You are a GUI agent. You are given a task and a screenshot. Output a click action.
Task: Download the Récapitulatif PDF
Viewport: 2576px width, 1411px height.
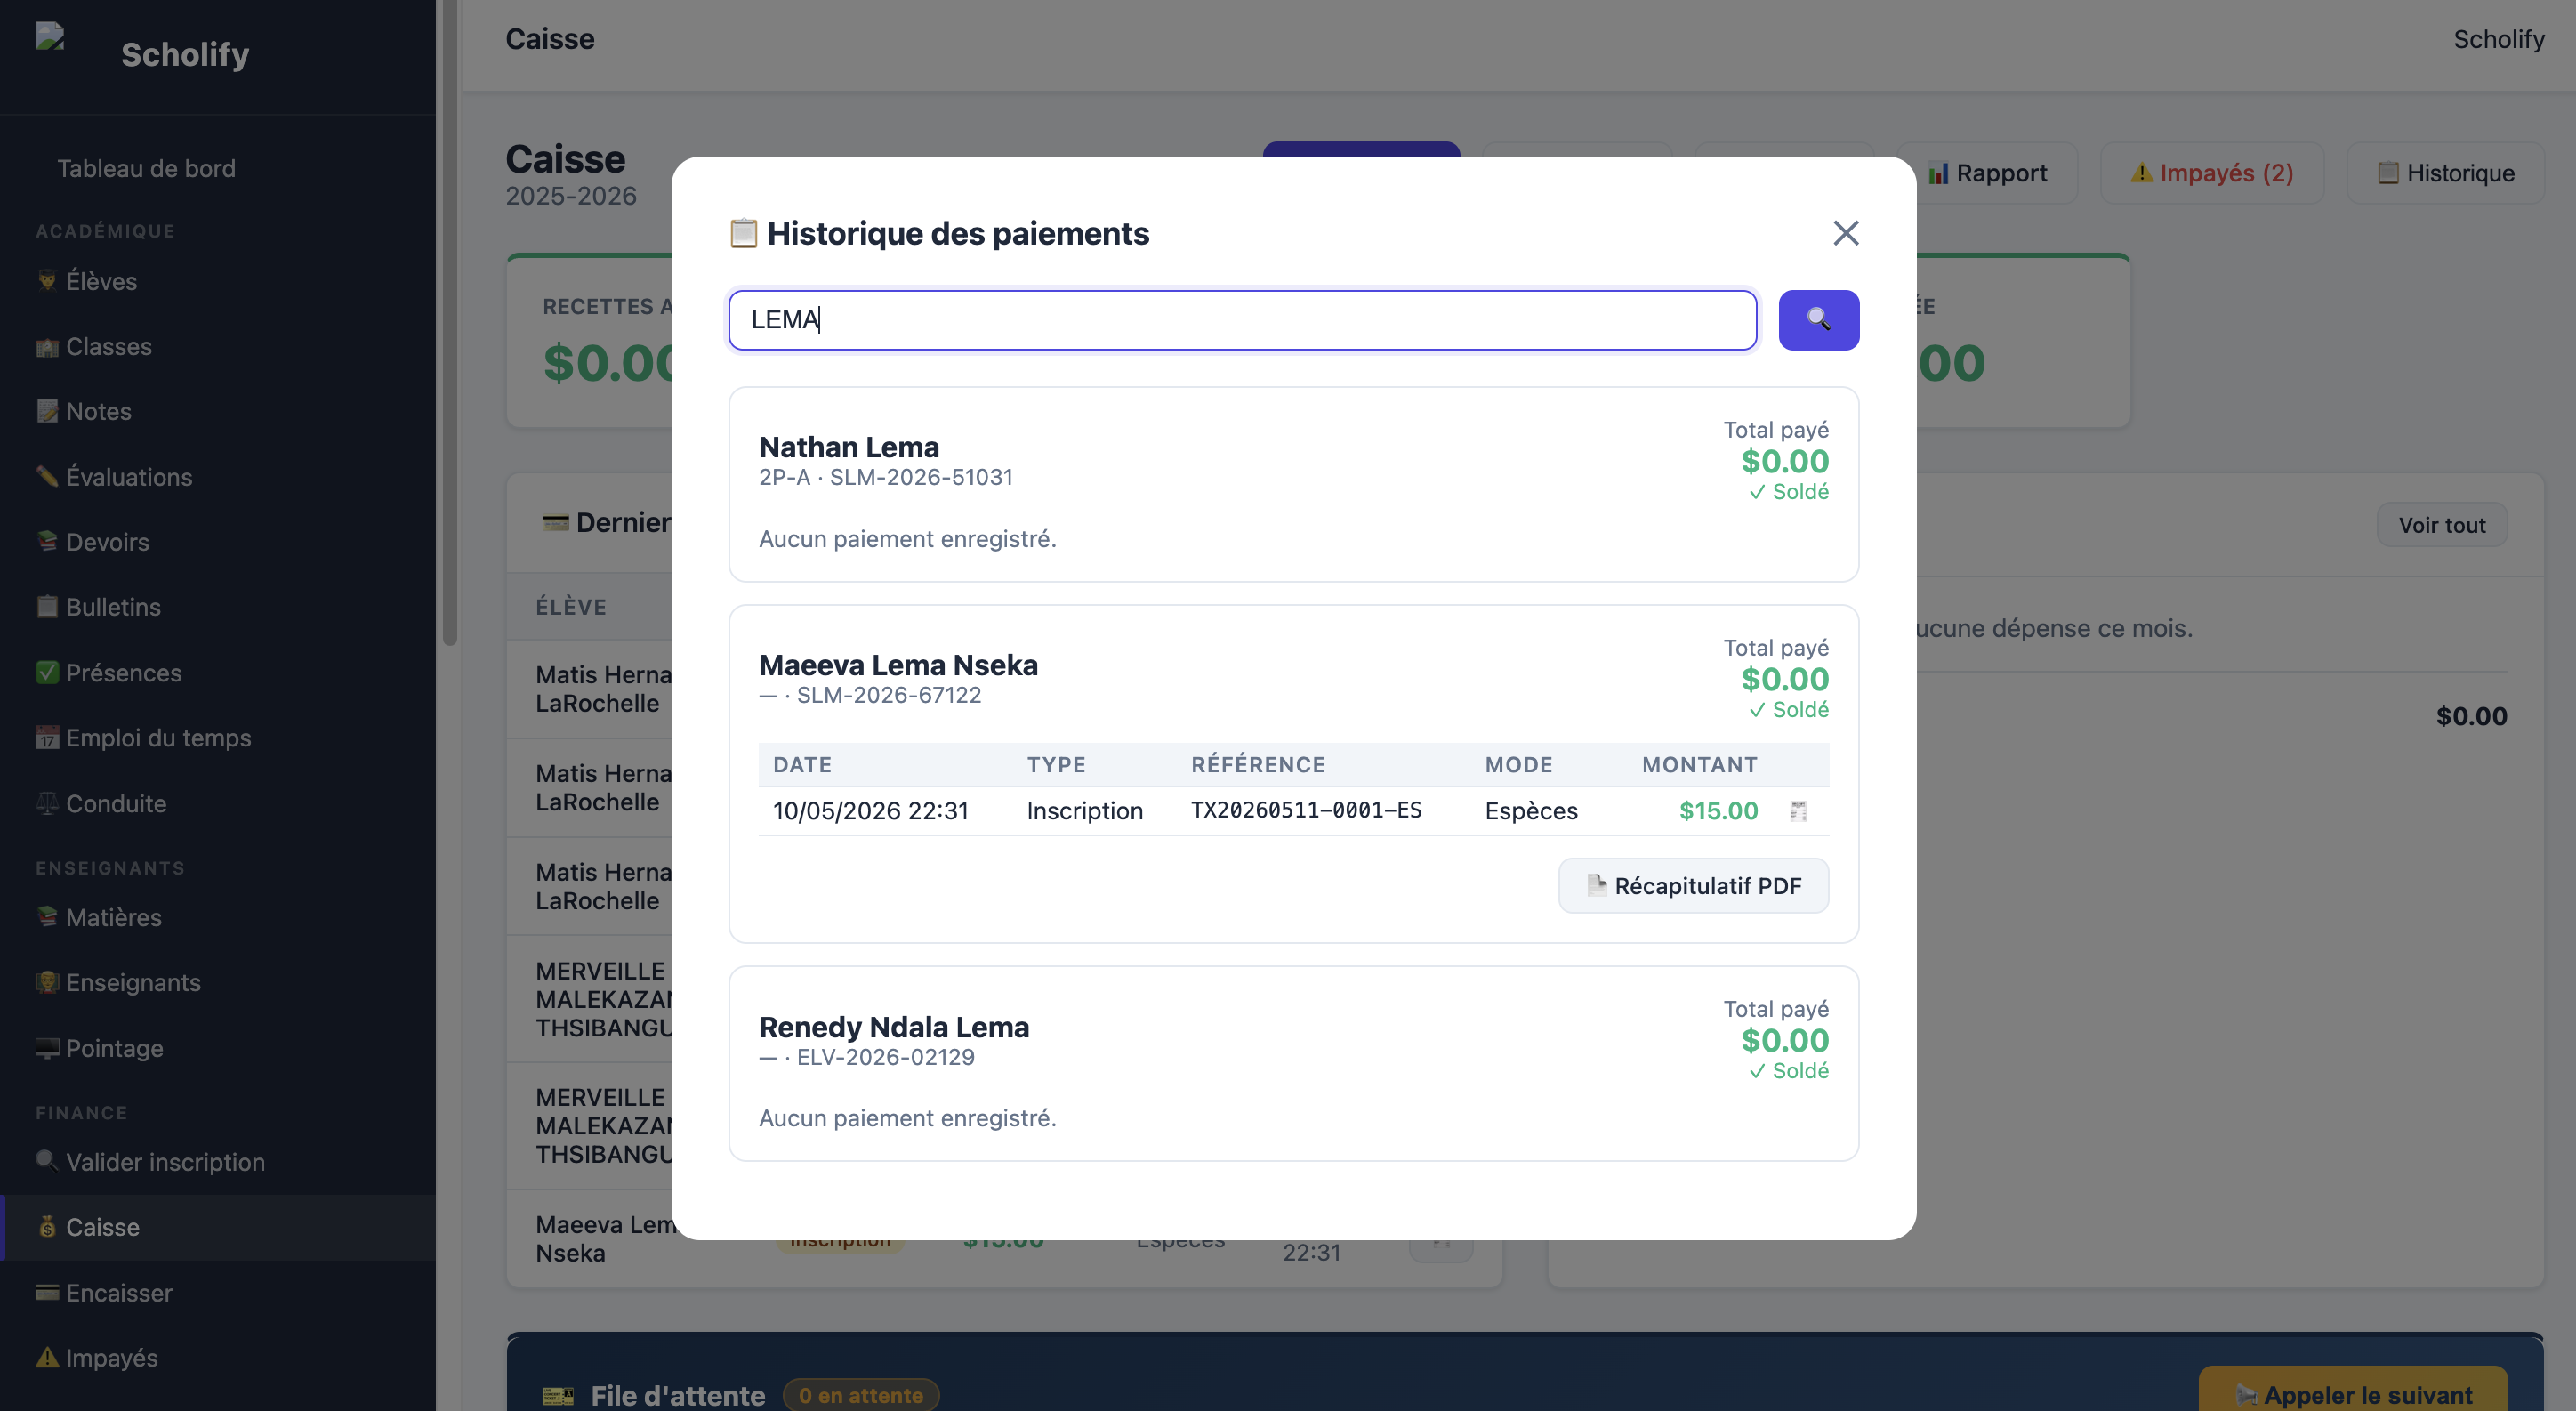(1693, 885)
